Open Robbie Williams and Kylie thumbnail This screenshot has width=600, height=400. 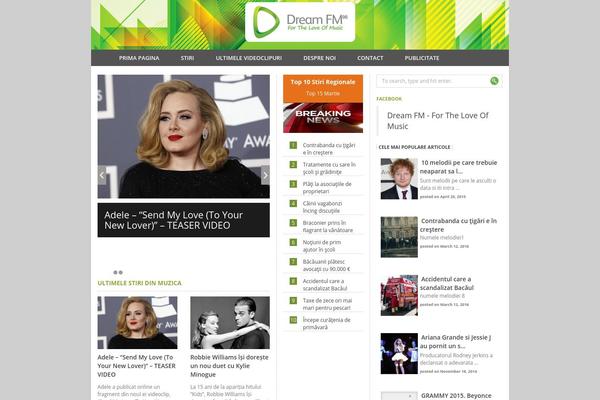pos(230,323)
